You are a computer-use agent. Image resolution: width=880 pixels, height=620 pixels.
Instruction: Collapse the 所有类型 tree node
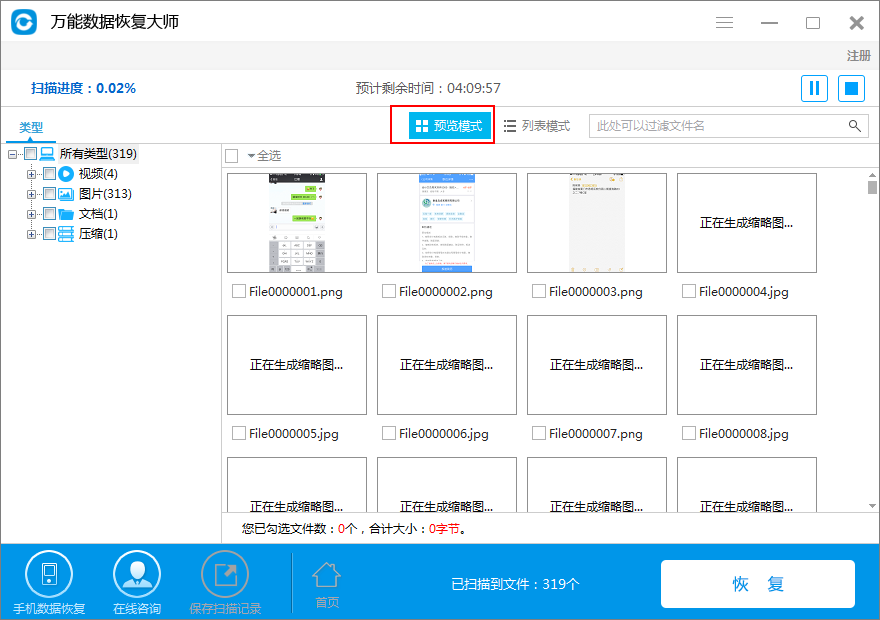[12, 154]
